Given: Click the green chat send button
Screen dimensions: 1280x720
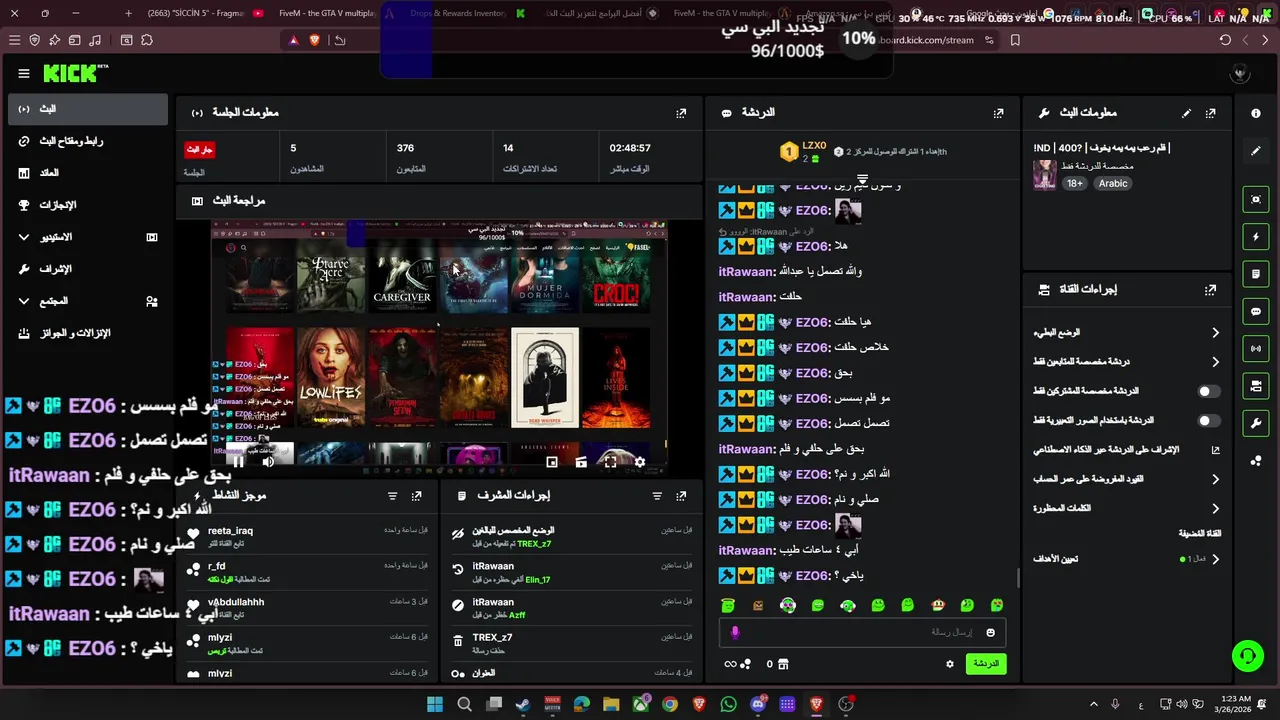Looking at the screenshot, I should tap(986, 664).
